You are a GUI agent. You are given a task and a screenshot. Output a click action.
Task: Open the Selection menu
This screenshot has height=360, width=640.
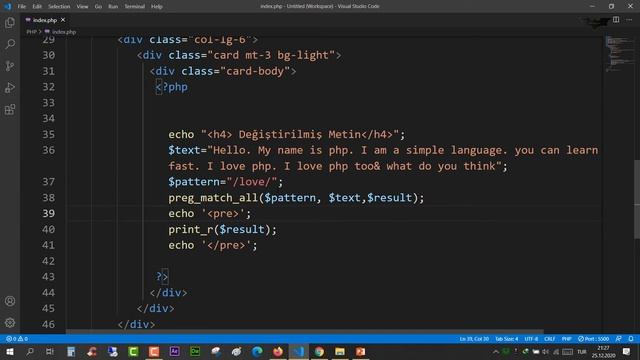(x=59, y=7)
